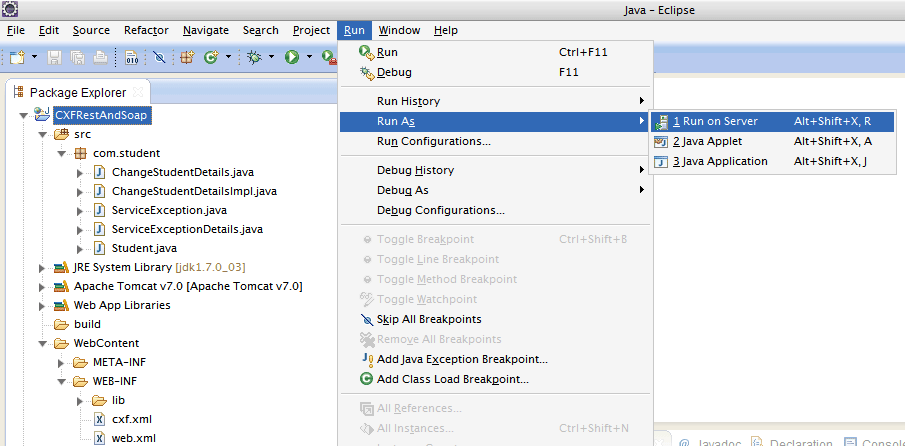This screenshot has width=905, height=446.
Task: Collapse the CXFRestAndSoap project tree node
Action: [24, 115]
